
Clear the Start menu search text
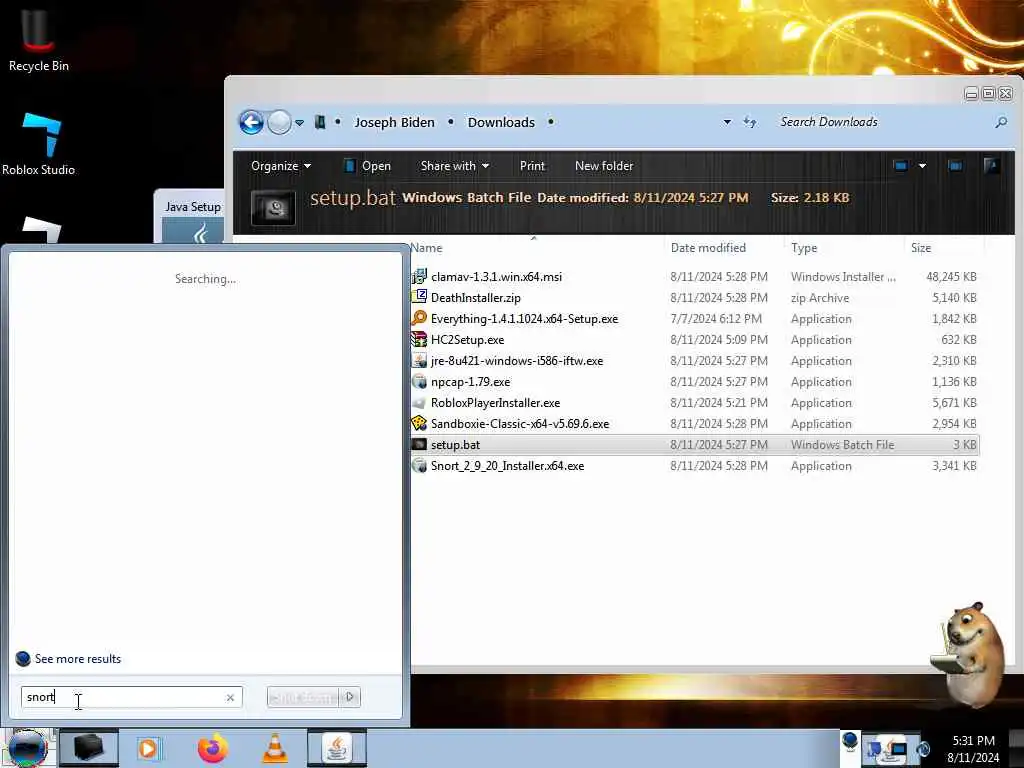pyautogui.click(x=230, y=697)
